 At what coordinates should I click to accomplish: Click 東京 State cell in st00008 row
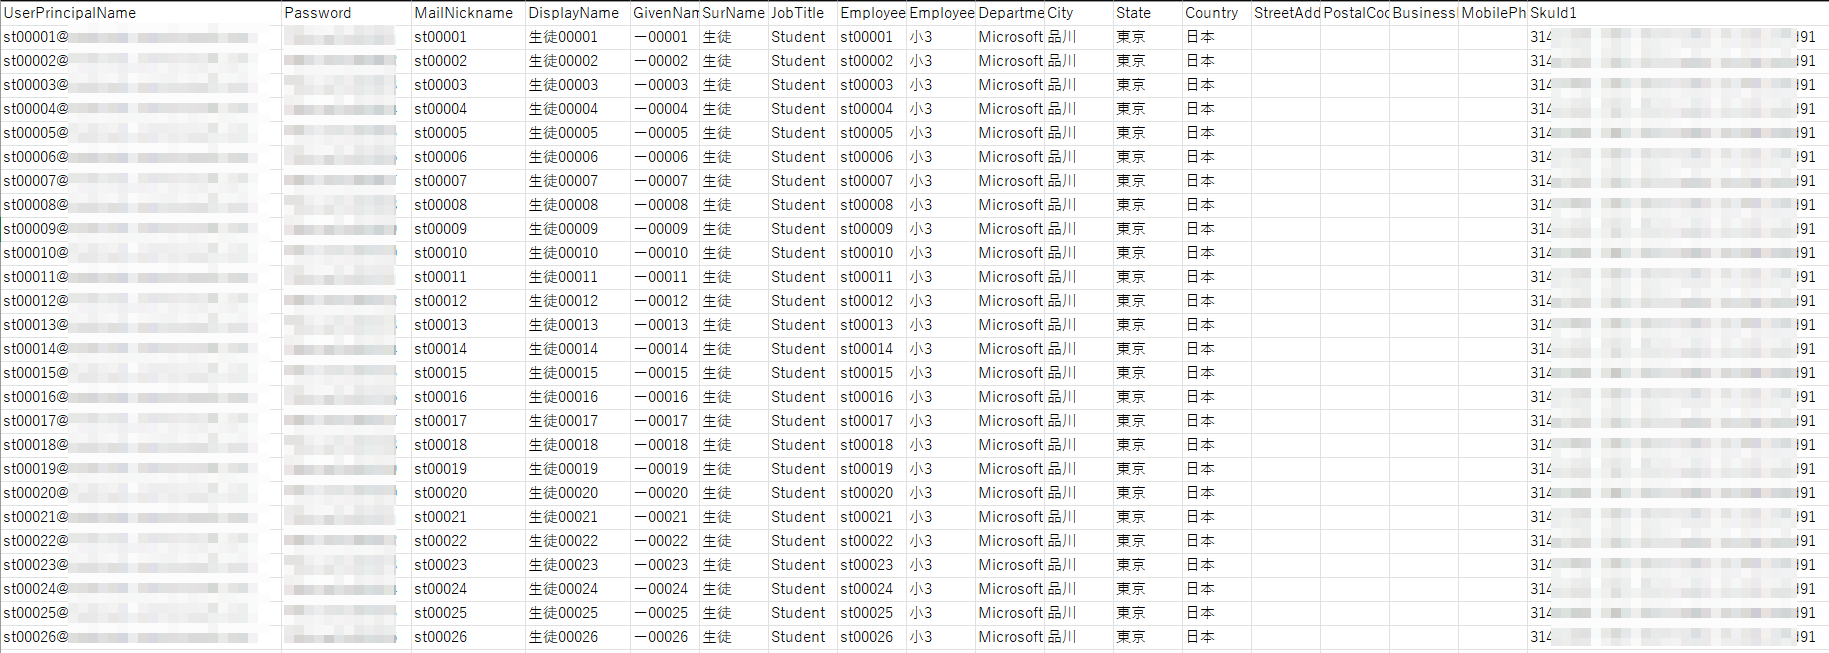1148,205
